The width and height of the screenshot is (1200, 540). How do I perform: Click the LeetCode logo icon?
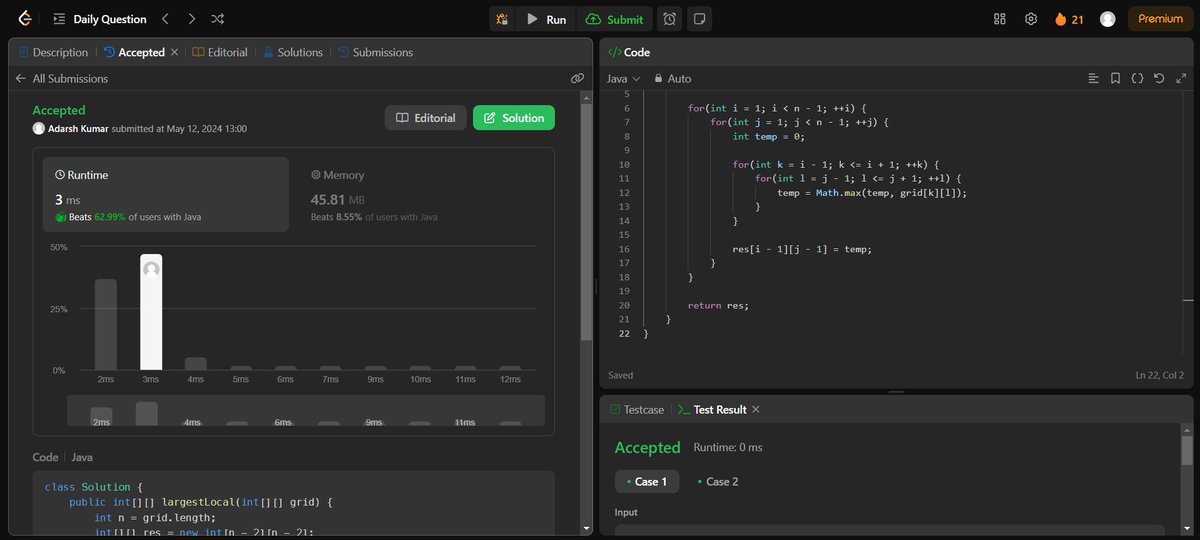pyautogui.click(x=24, y=19)
